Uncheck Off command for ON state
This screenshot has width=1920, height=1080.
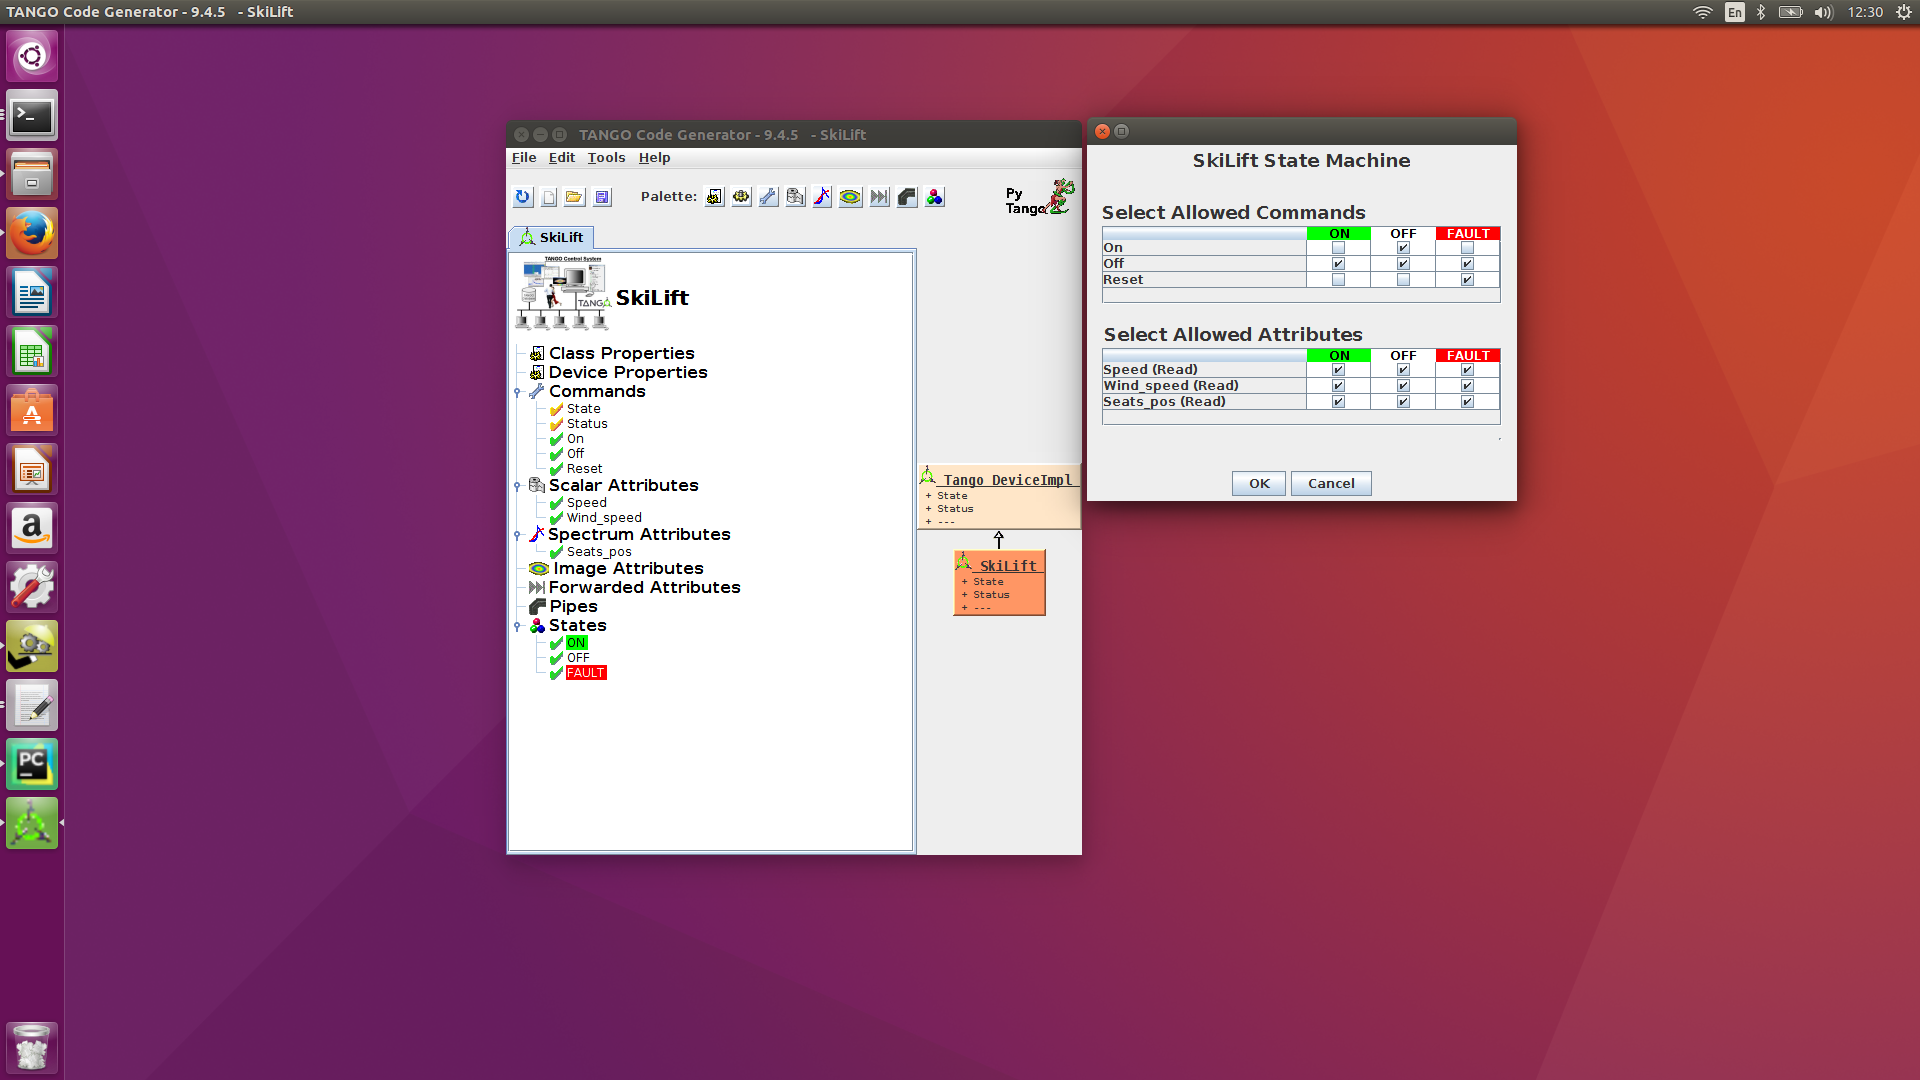click(1338, 264)
